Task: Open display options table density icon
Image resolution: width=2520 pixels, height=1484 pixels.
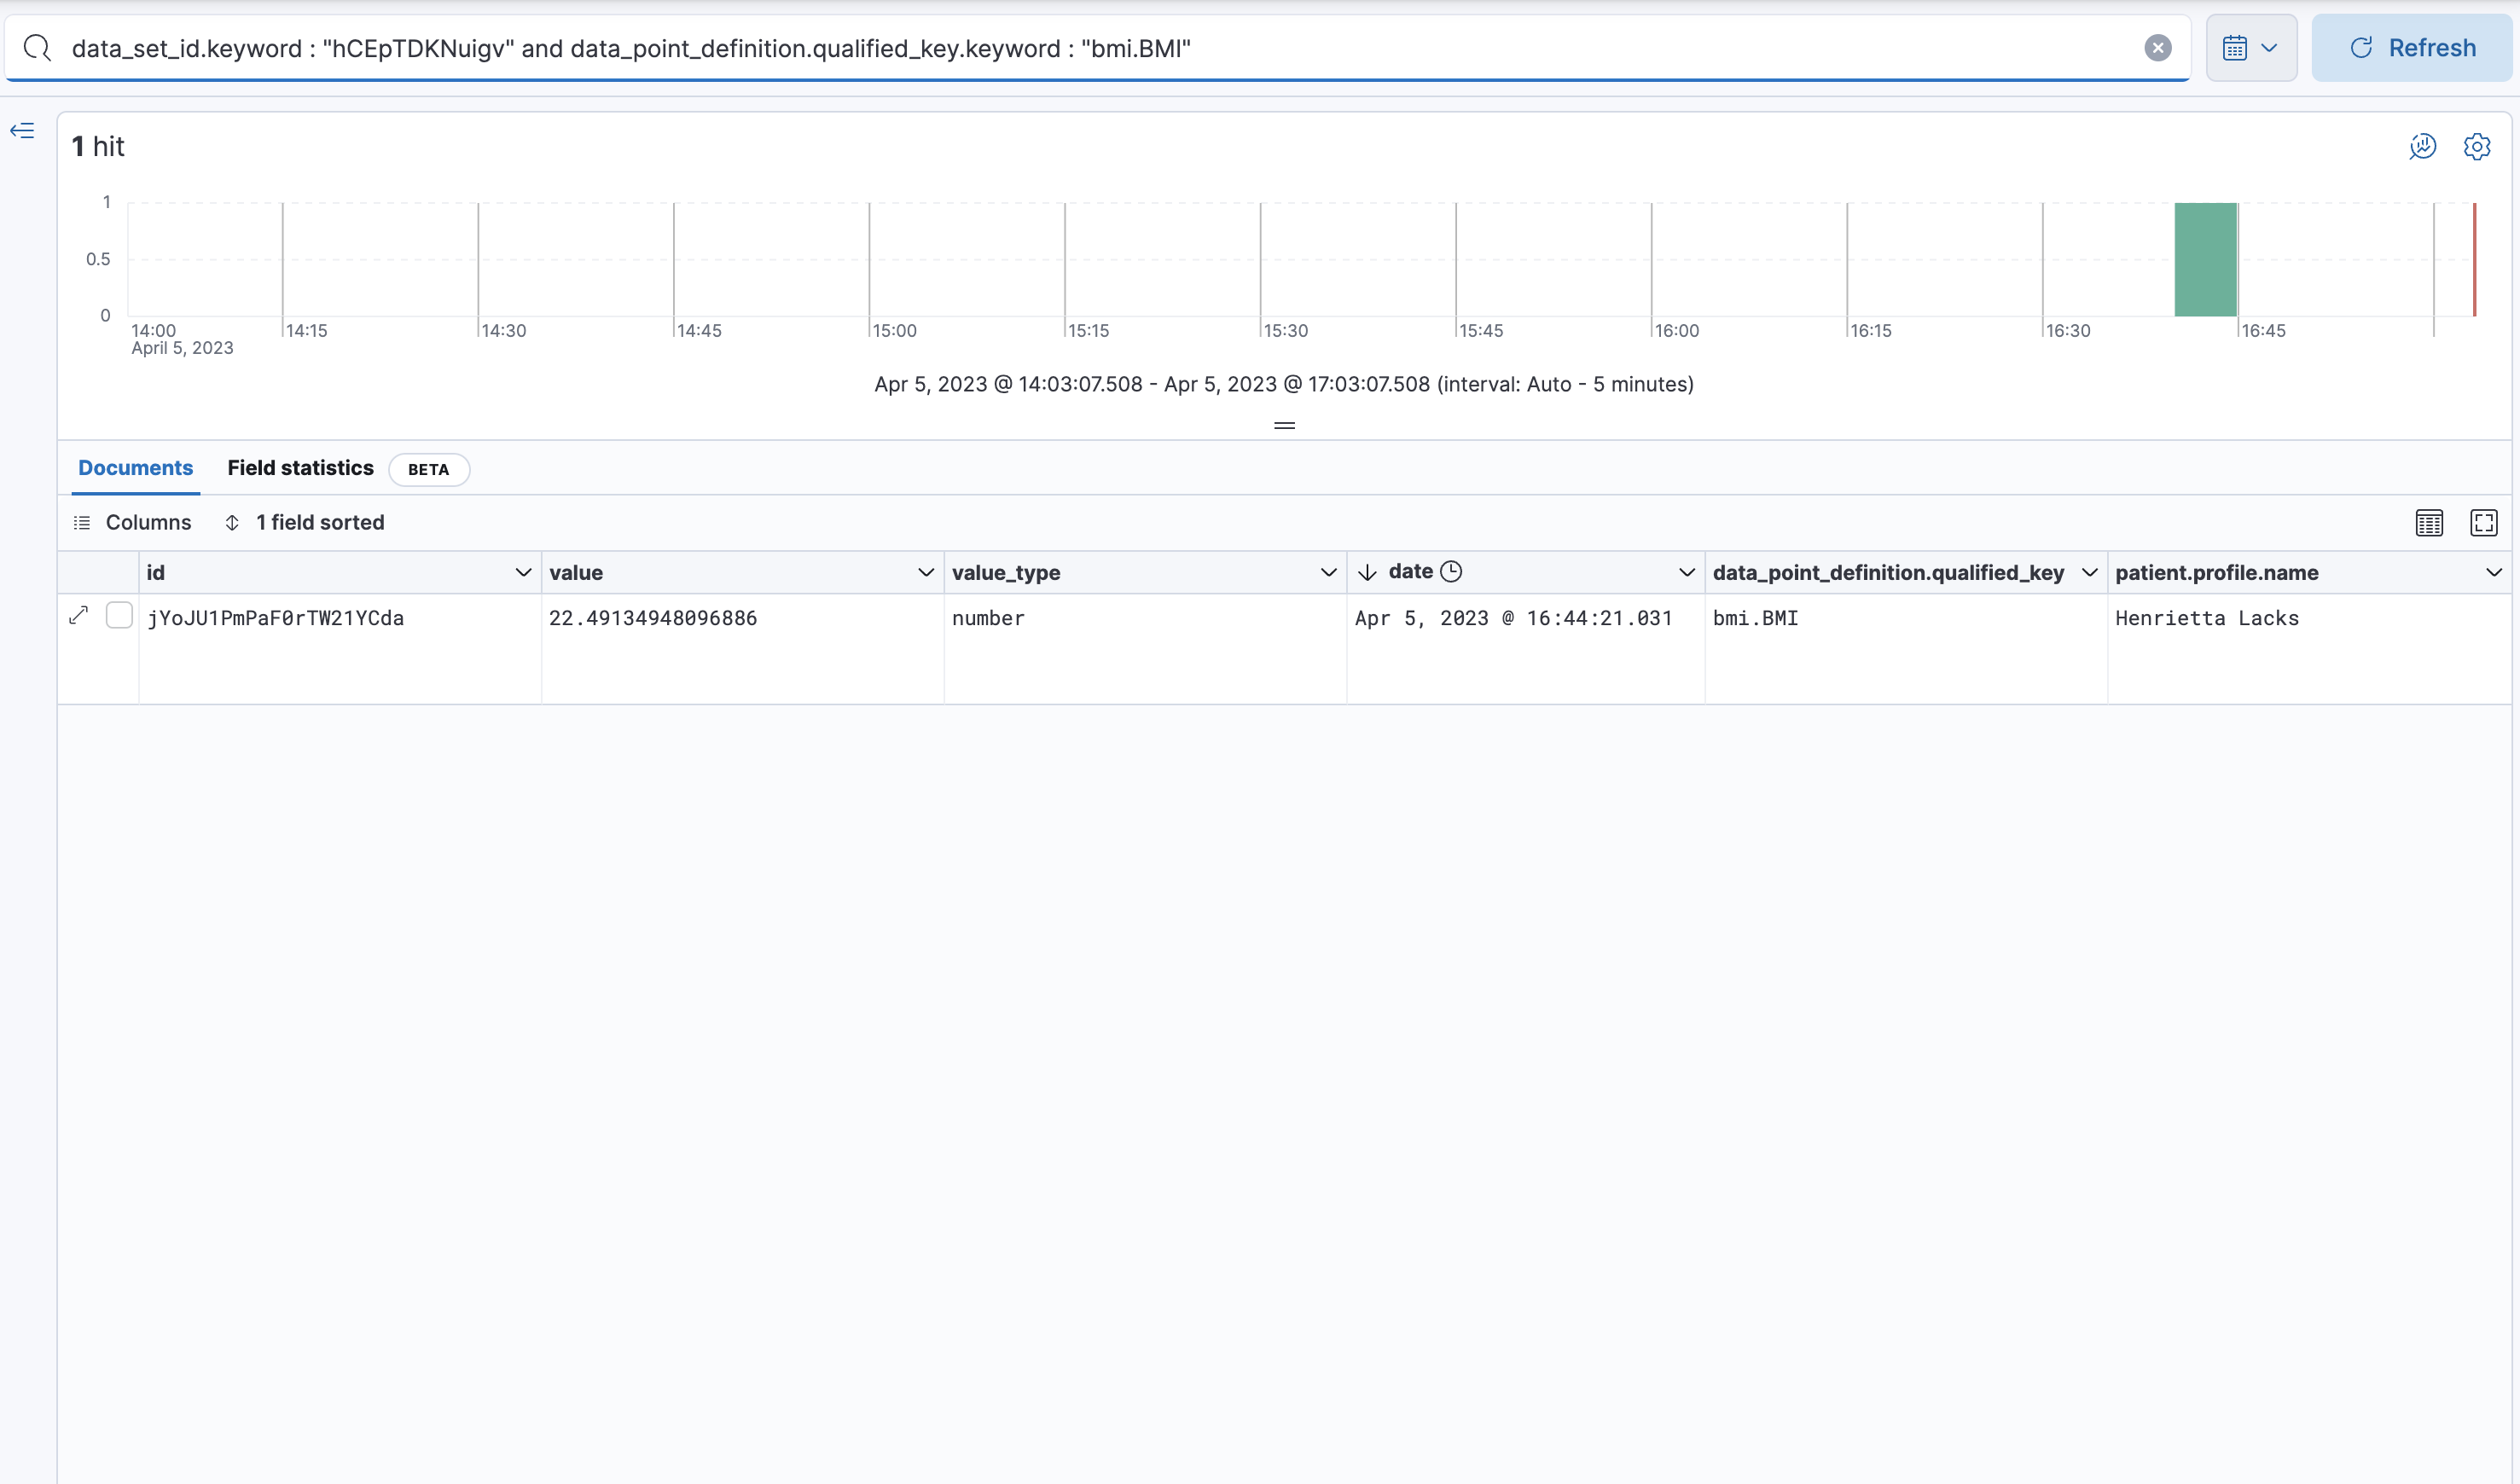Action: click(x=2429, y=523)
